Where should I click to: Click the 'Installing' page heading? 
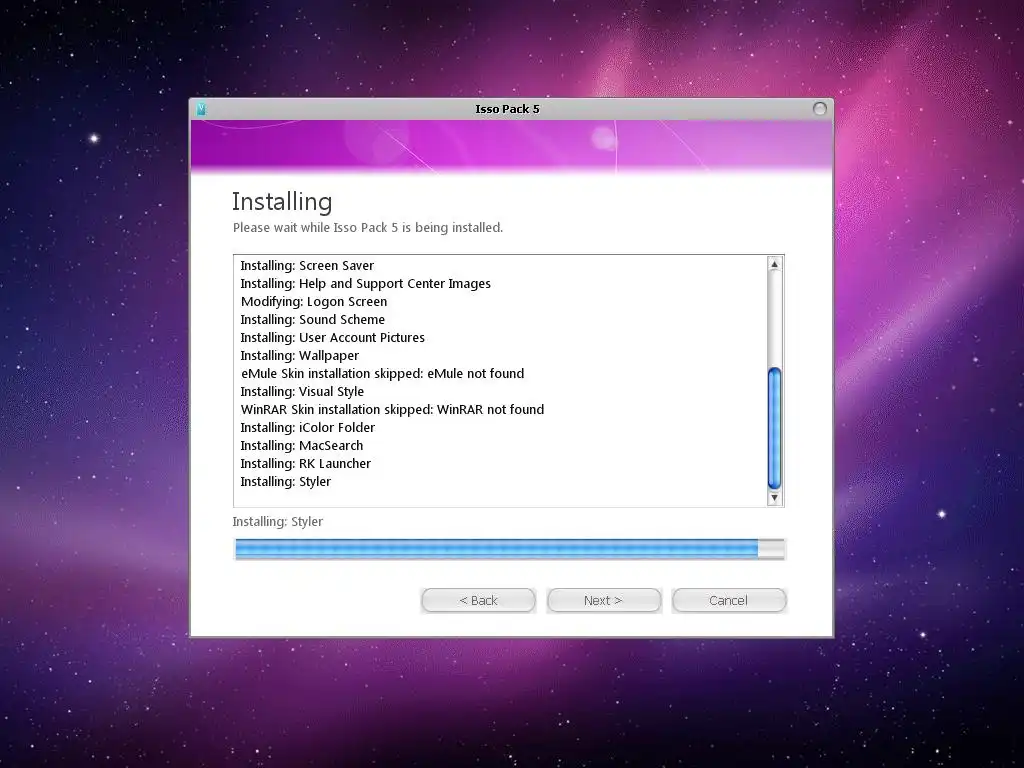click(x=282, y=202)
